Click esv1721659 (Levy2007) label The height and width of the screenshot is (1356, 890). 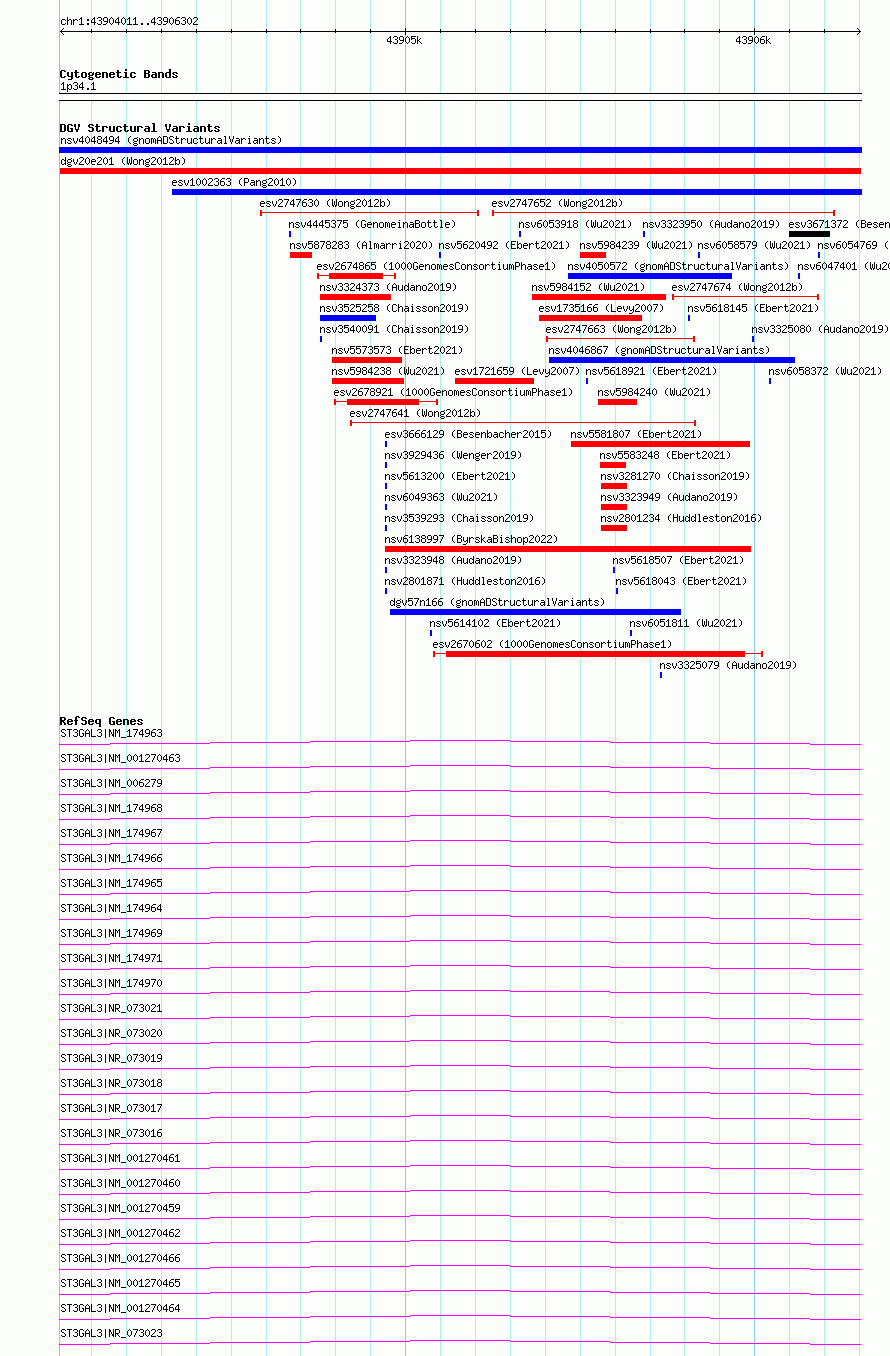tap(517, 371)
